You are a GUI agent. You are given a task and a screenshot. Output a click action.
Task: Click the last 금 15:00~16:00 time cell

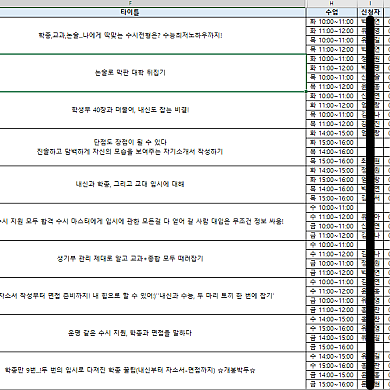(x=332, y=384)
